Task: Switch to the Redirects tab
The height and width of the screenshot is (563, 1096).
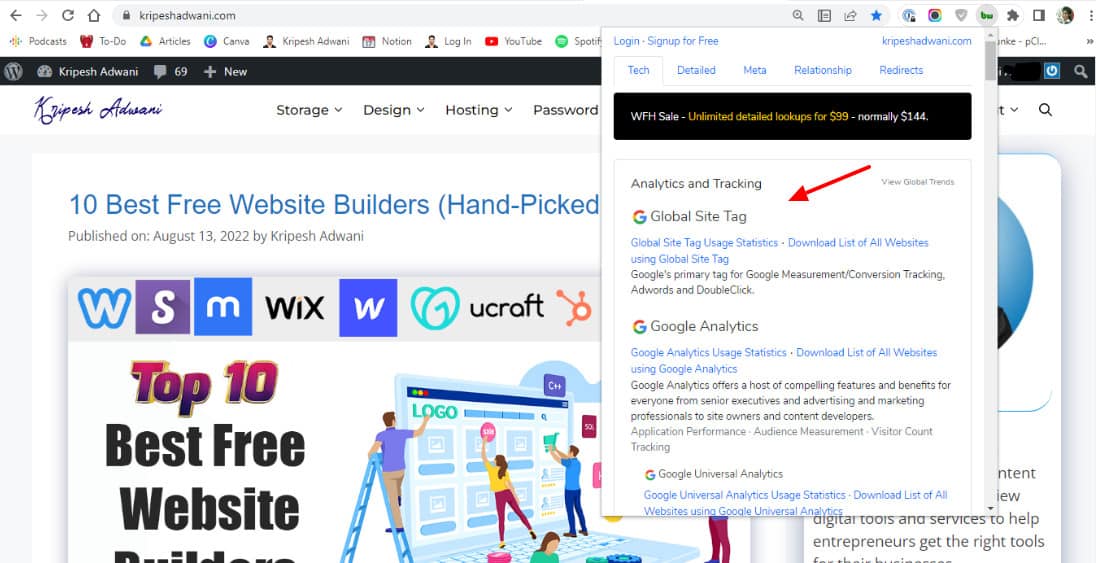Action: pos(901,70)
